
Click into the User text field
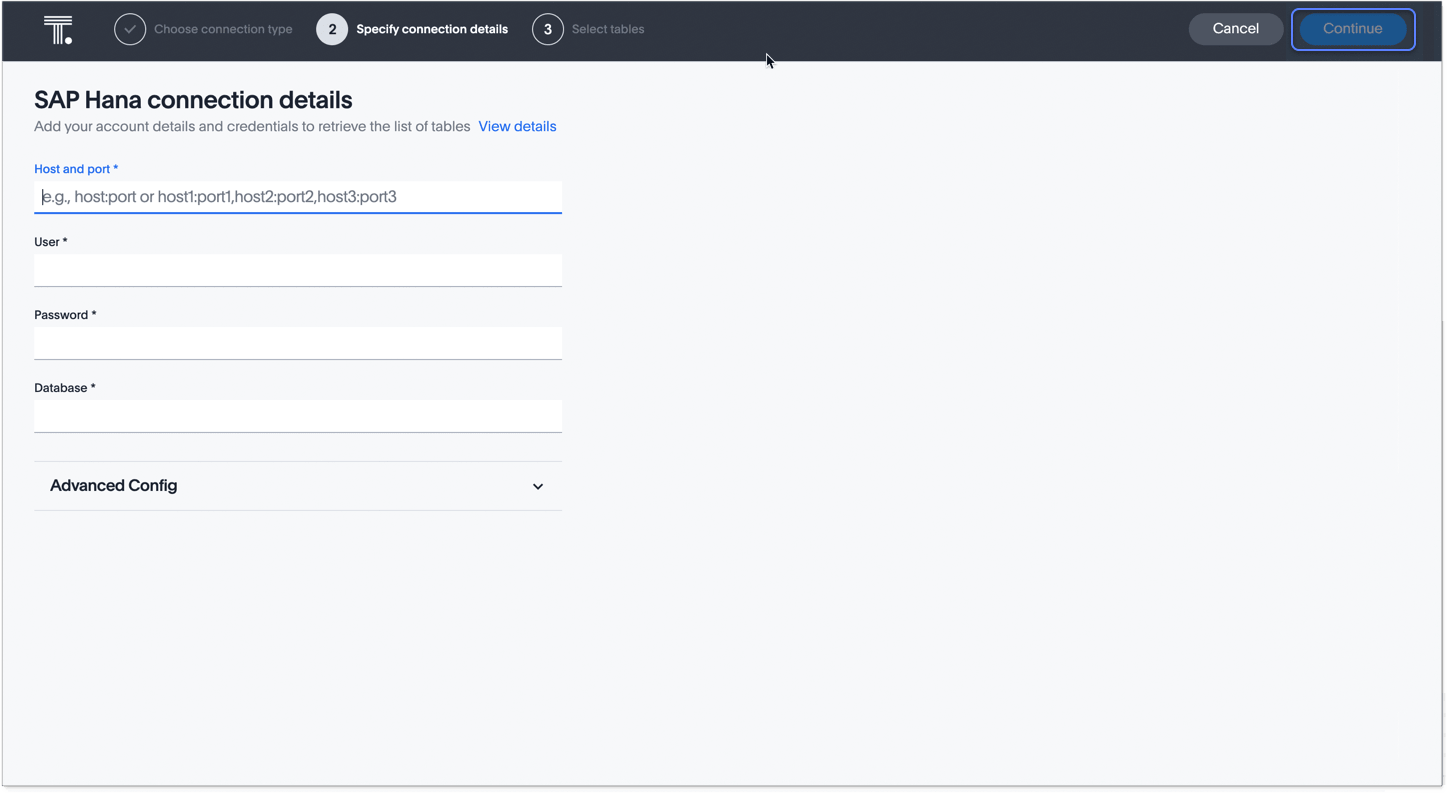point(298,270)
